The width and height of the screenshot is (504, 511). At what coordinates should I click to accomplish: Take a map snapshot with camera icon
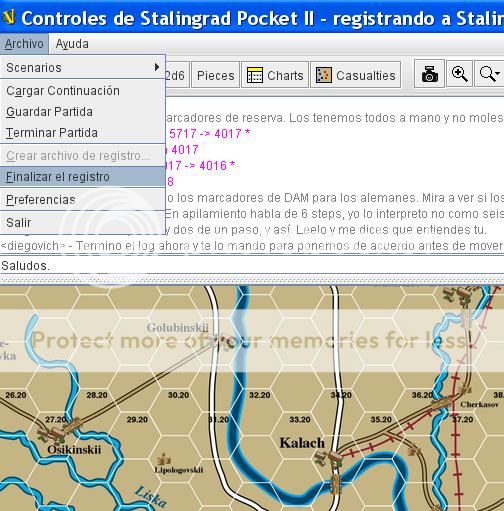pos(429,74)
